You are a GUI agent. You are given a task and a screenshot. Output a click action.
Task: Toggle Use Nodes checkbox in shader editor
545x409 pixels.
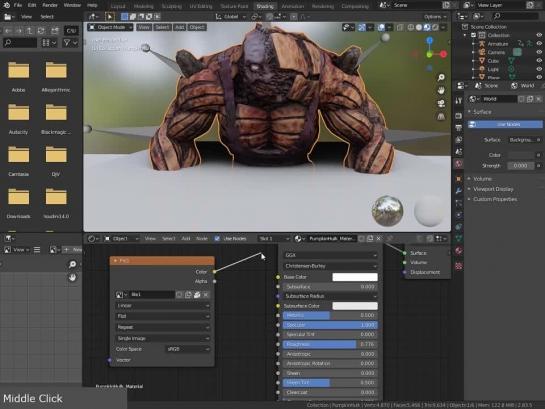point(217,238)
